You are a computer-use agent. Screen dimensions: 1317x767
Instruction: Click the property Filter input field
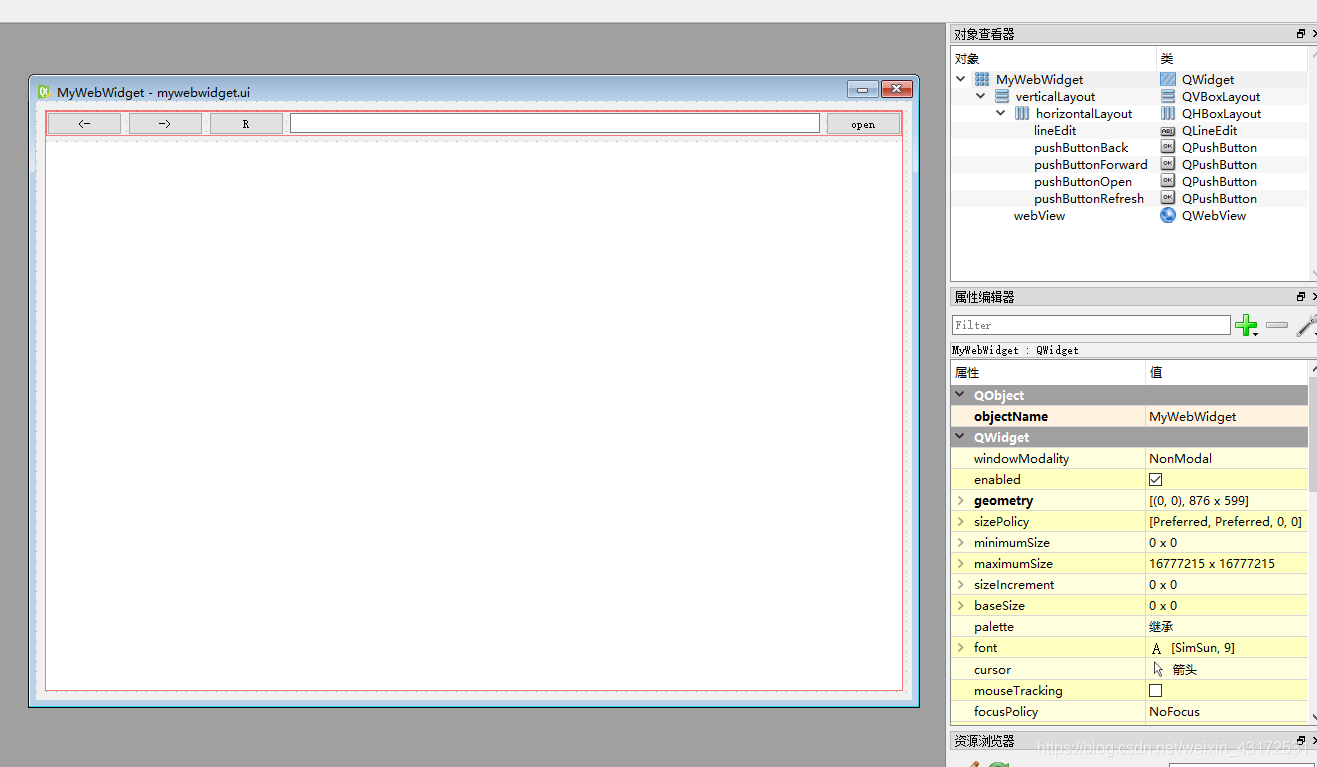coord(1091,325)
